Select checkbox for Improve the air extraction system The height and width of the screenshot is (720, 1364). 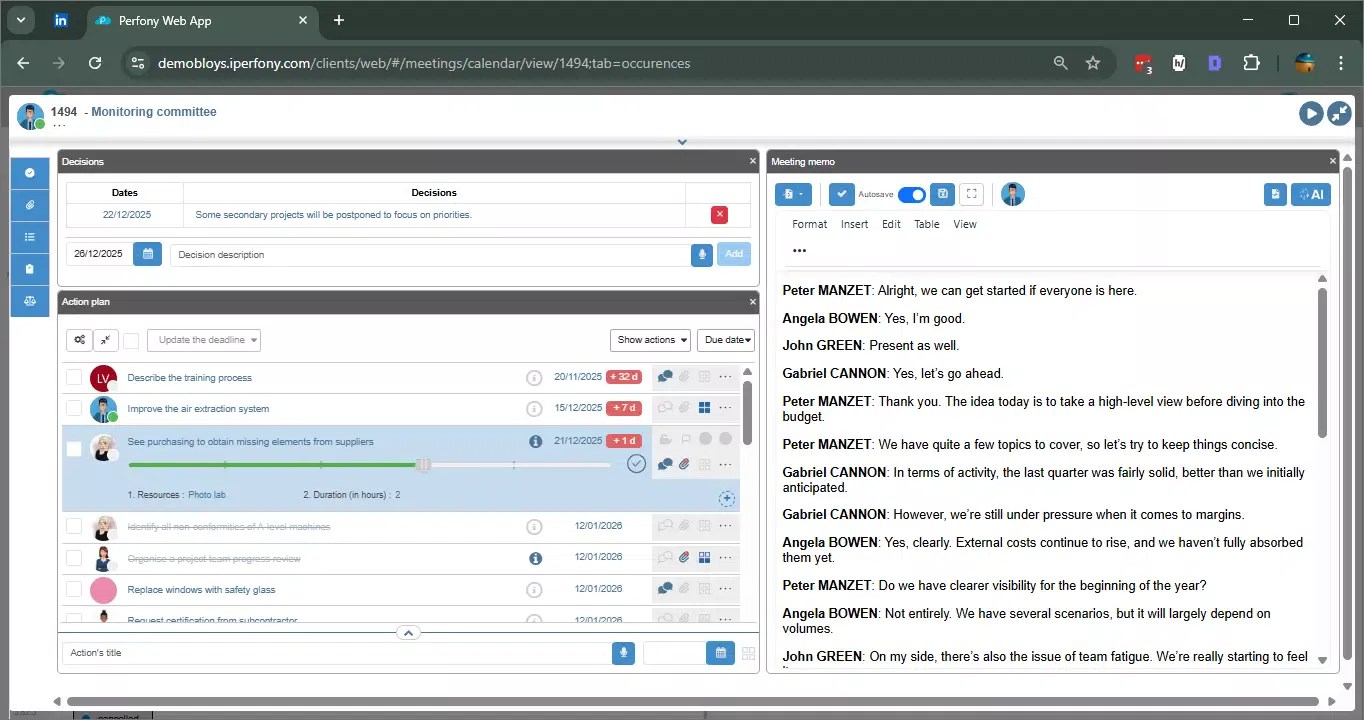click(74, 409)
